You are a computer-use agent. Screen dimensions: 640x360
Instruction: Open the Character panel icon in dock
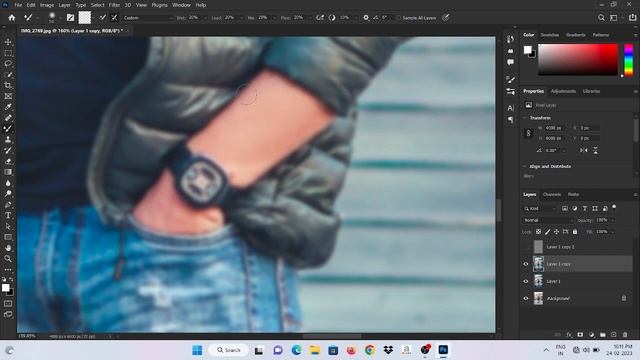click(x=511, y=108)
